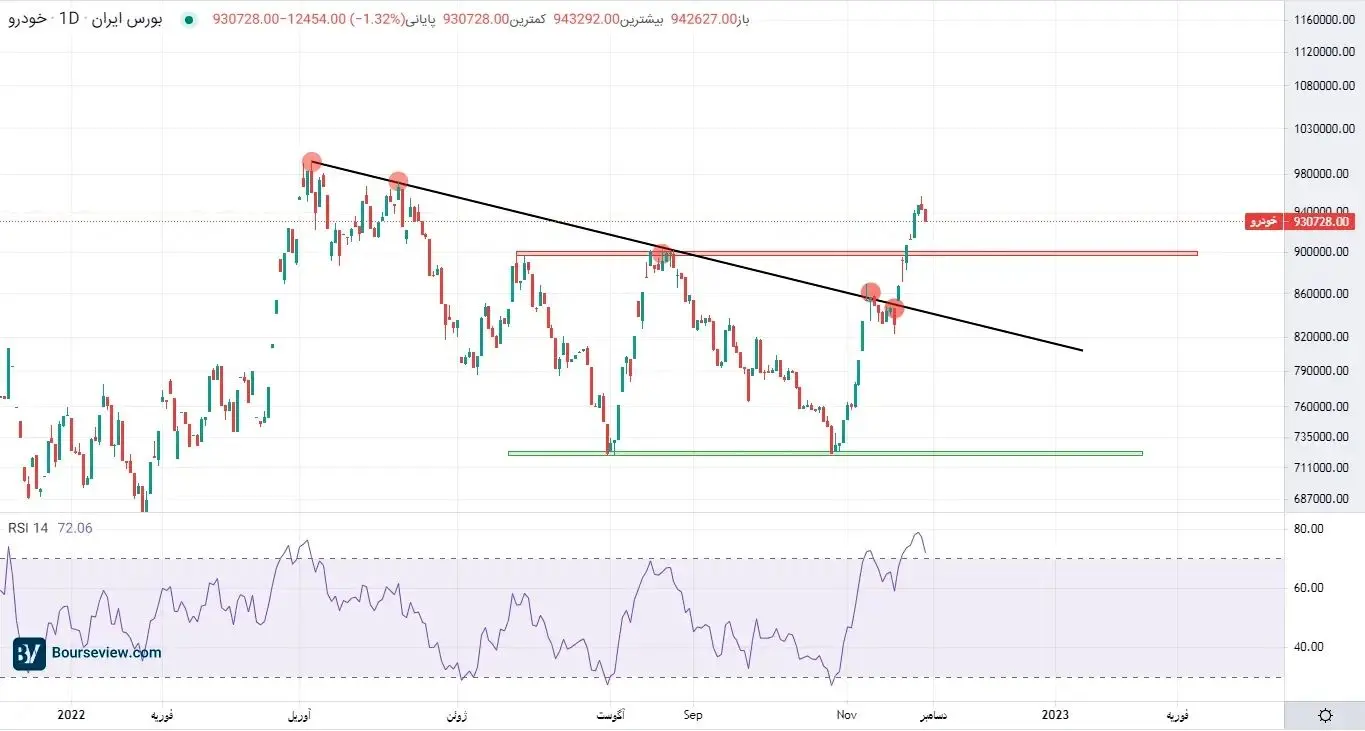This screenshot has height=731, width=1365.
Task: Click the 900000.00 price axis label
Action: point(1322,252)
